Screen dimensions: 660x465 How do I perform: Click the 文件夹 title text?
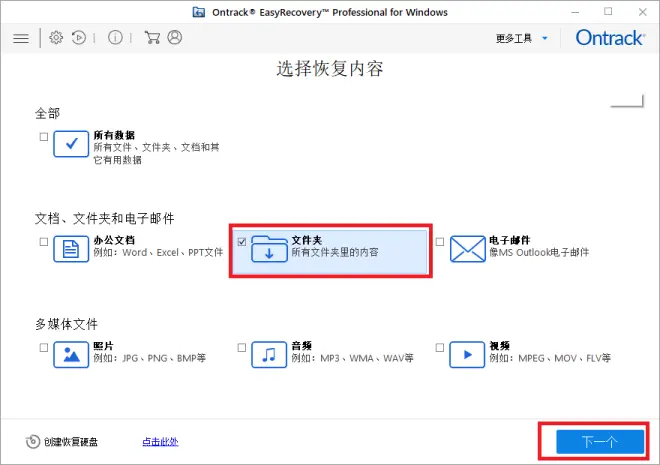307,240
